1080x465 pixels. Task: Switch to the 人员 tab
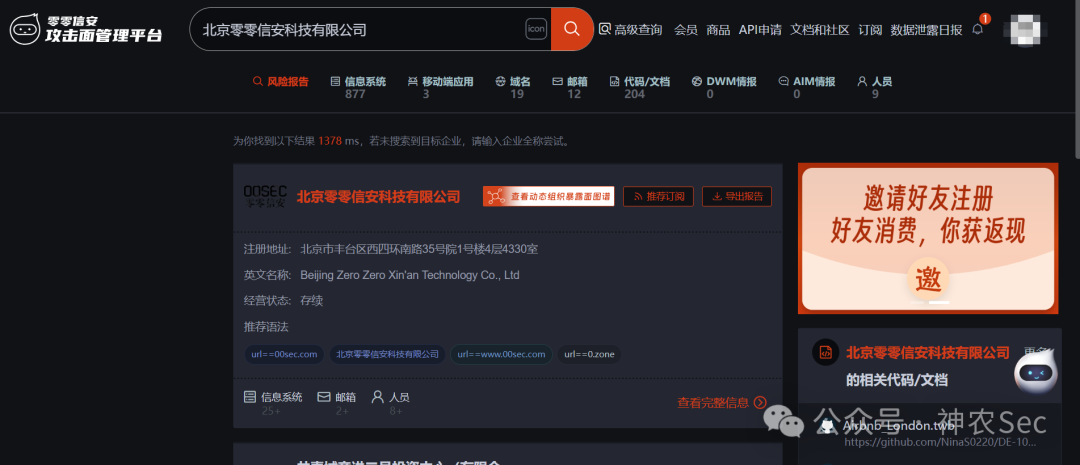875,87
